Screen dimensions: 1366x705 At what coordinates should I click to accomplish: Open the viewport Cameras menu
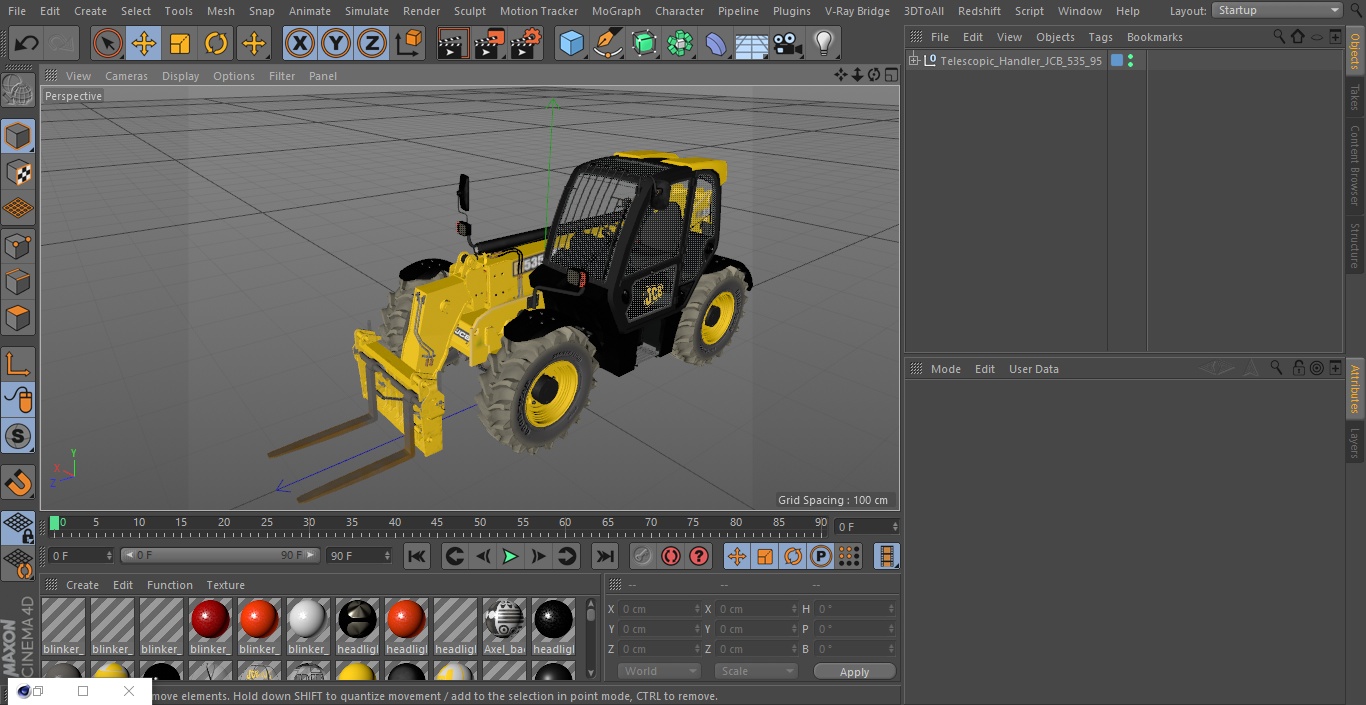click(x=126, y=76)
